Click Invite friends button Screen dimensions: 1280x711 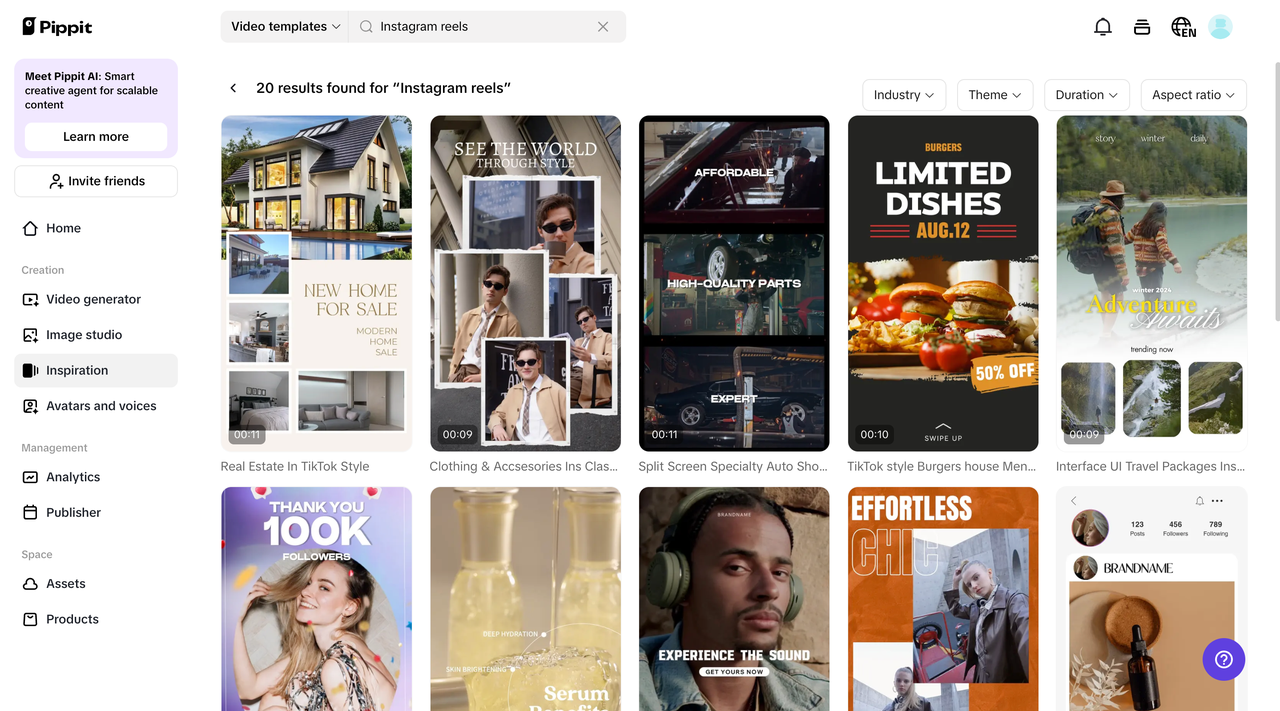[x=96, y=181]
